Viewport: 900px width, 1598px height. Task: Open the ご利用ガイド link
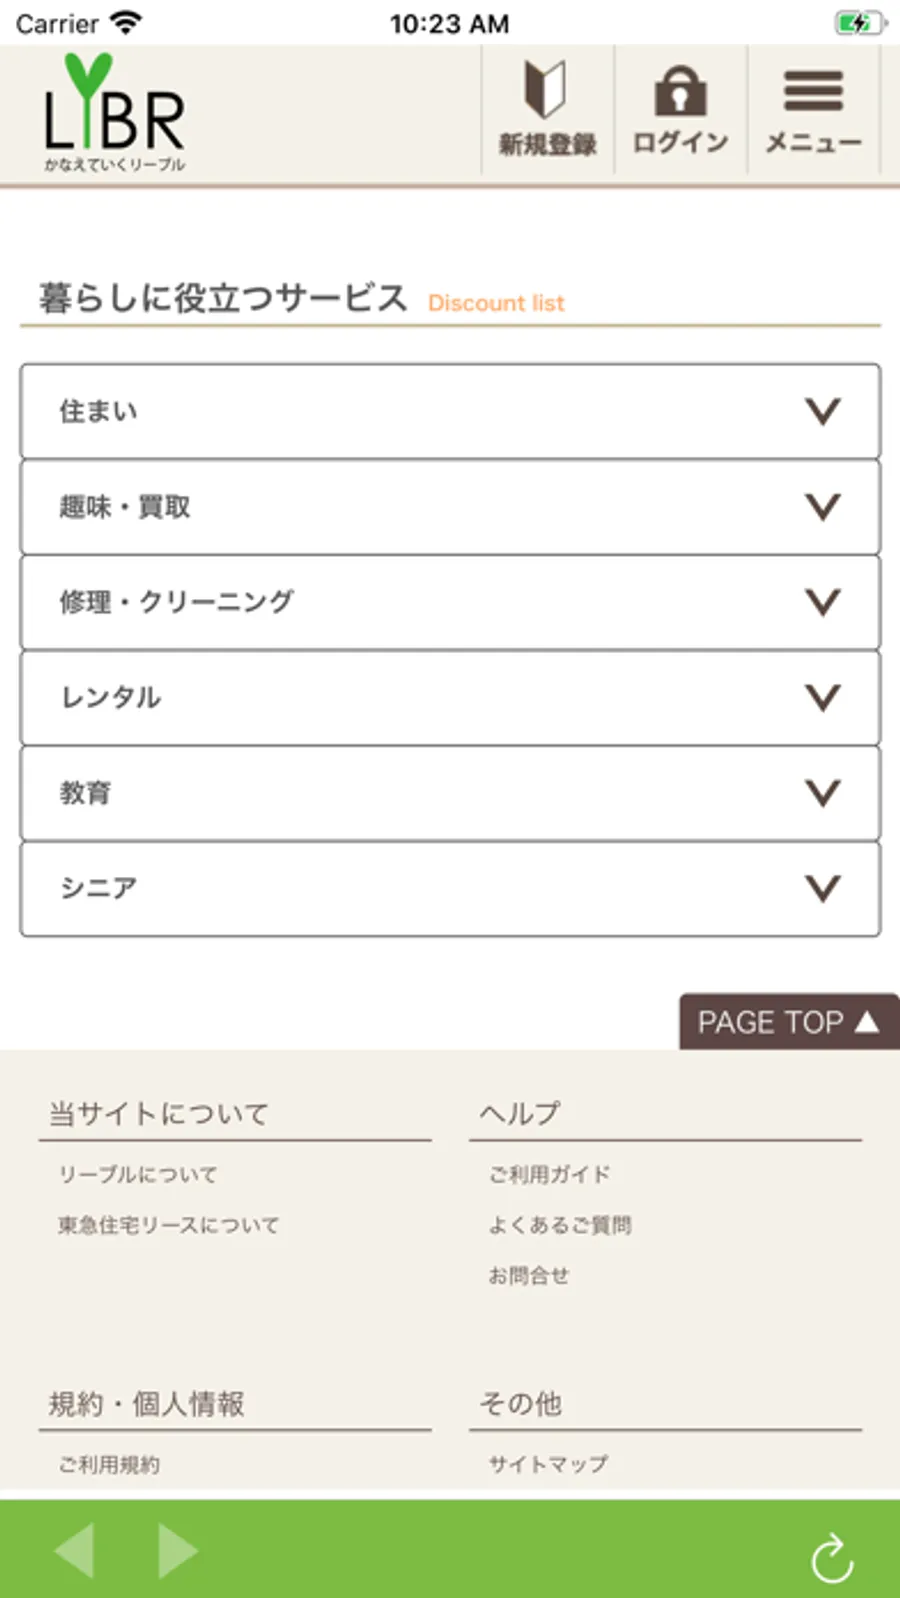[549, 1174]
